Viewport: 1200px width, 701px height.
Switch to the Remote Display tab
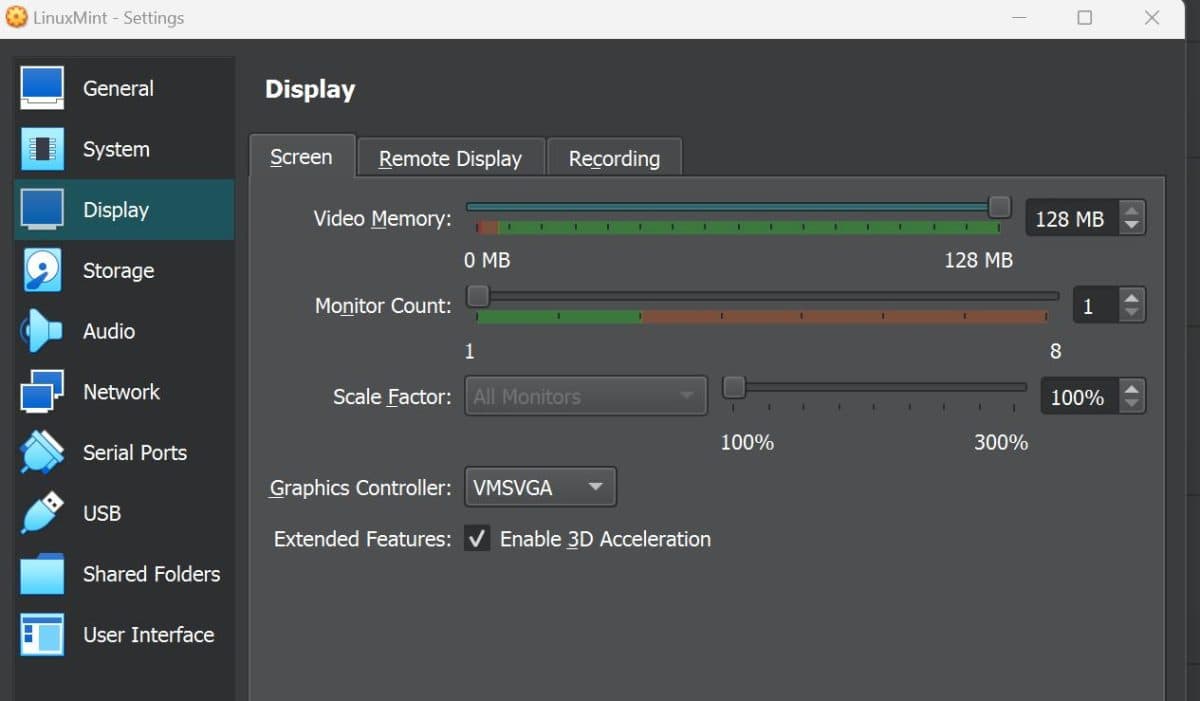pos(450,159)
